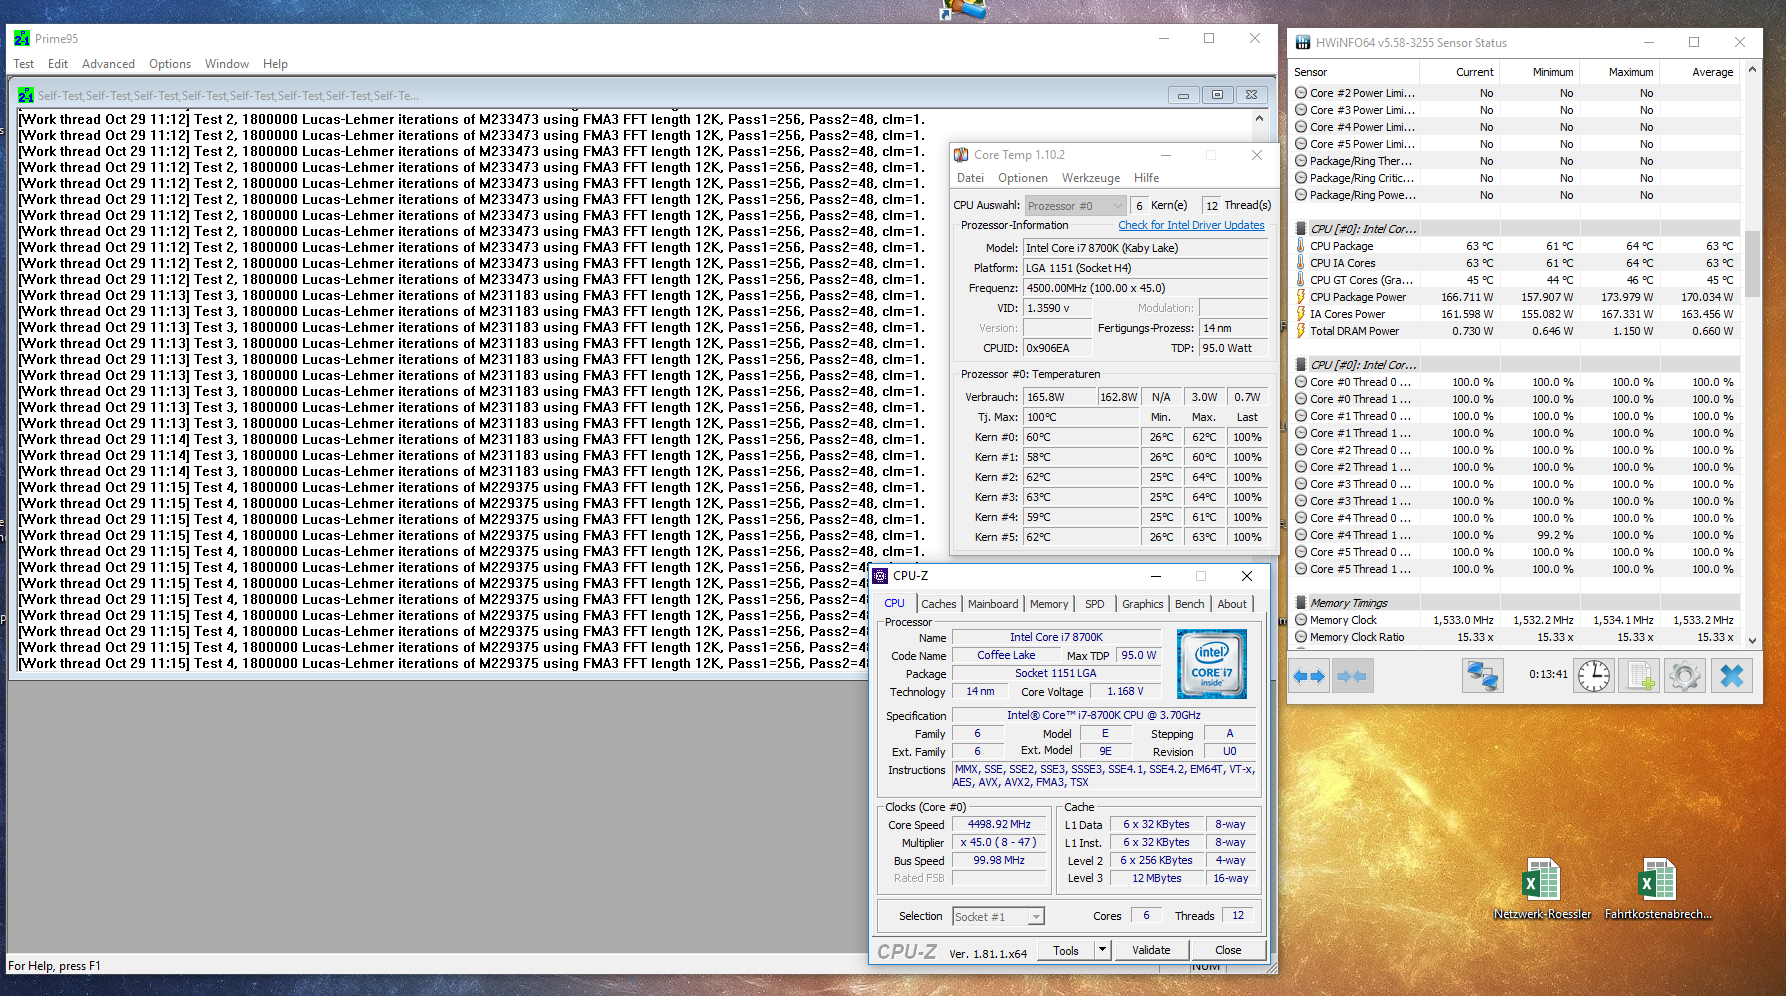This screenshot has width=1786, height=996.
Task: Click the thermometer icon beside CPU IA Cores
Action: click(1301, 263)
